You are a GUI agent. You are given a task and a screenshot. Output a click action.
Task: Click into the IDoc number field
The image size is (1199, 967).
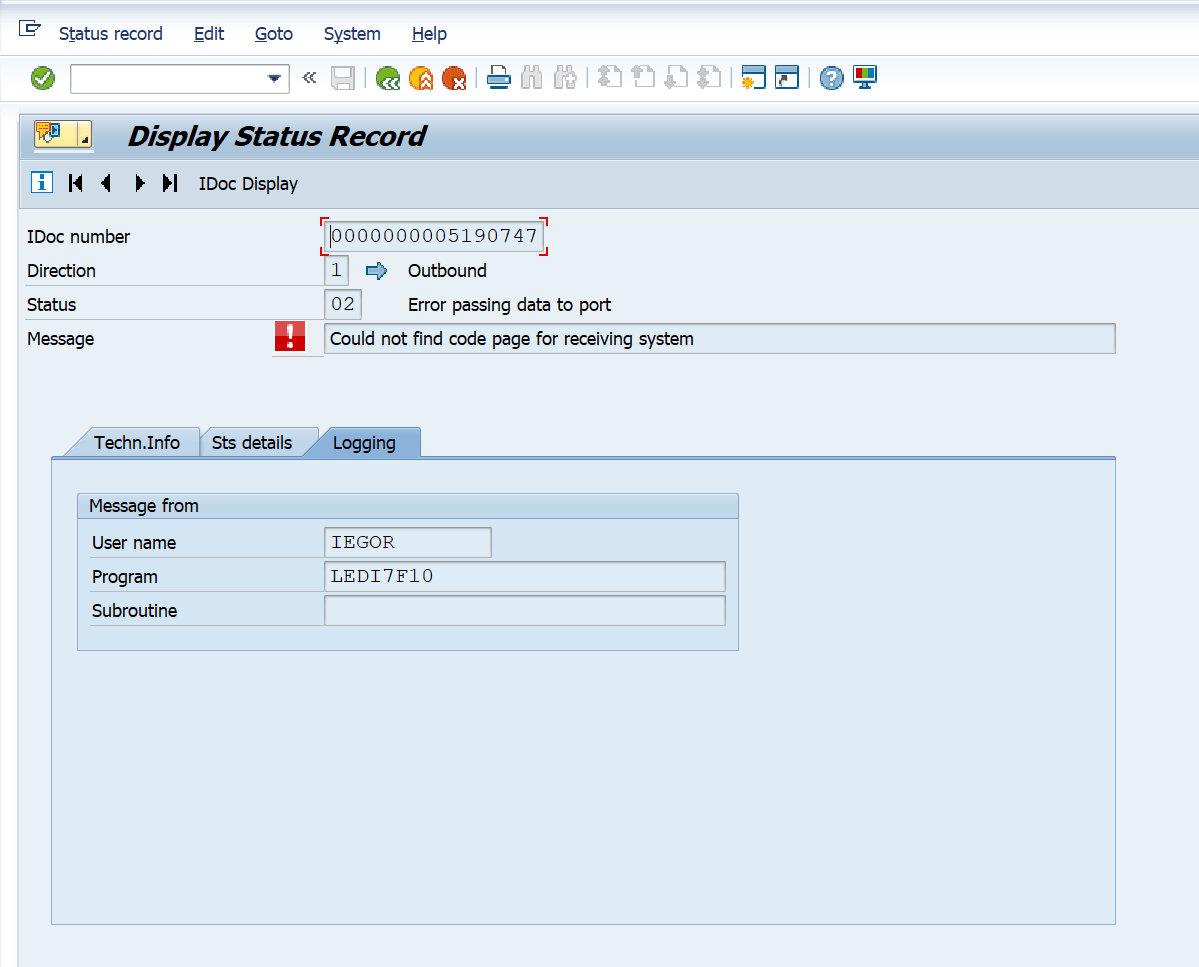click(x=434, y=237)
